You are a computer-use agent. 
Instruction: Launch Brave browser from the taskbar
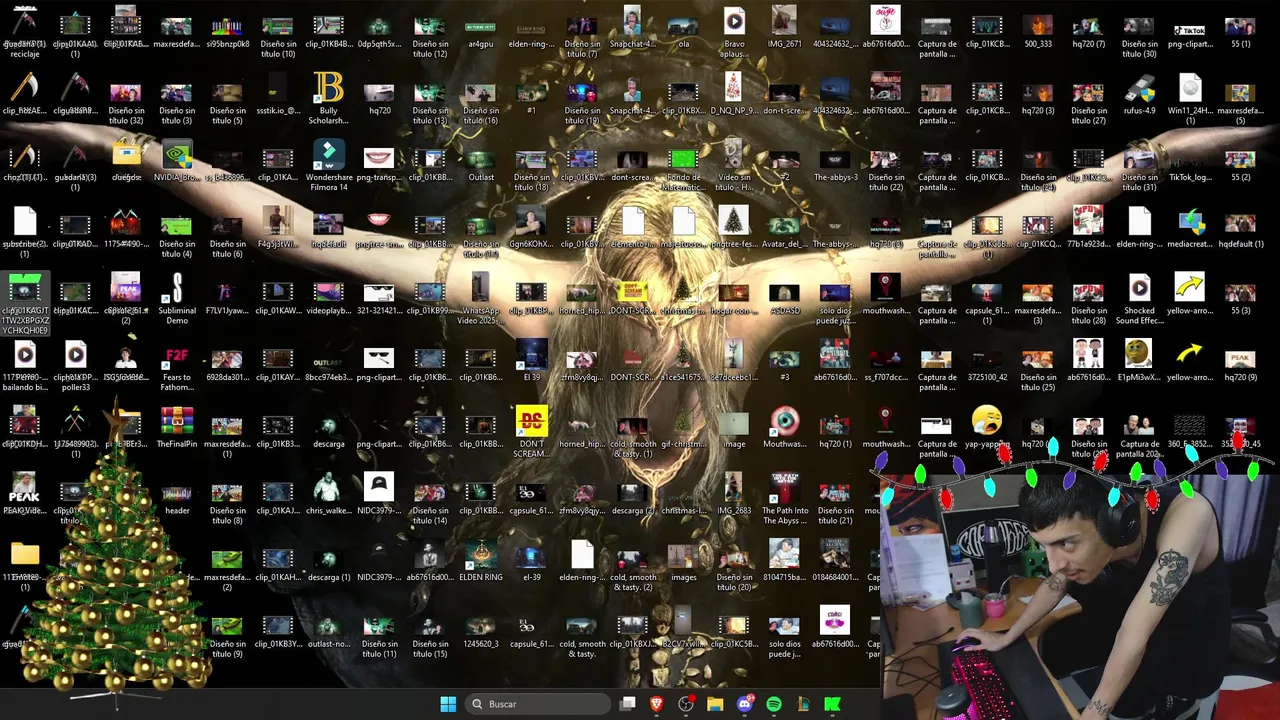click(x=657, y=704)
